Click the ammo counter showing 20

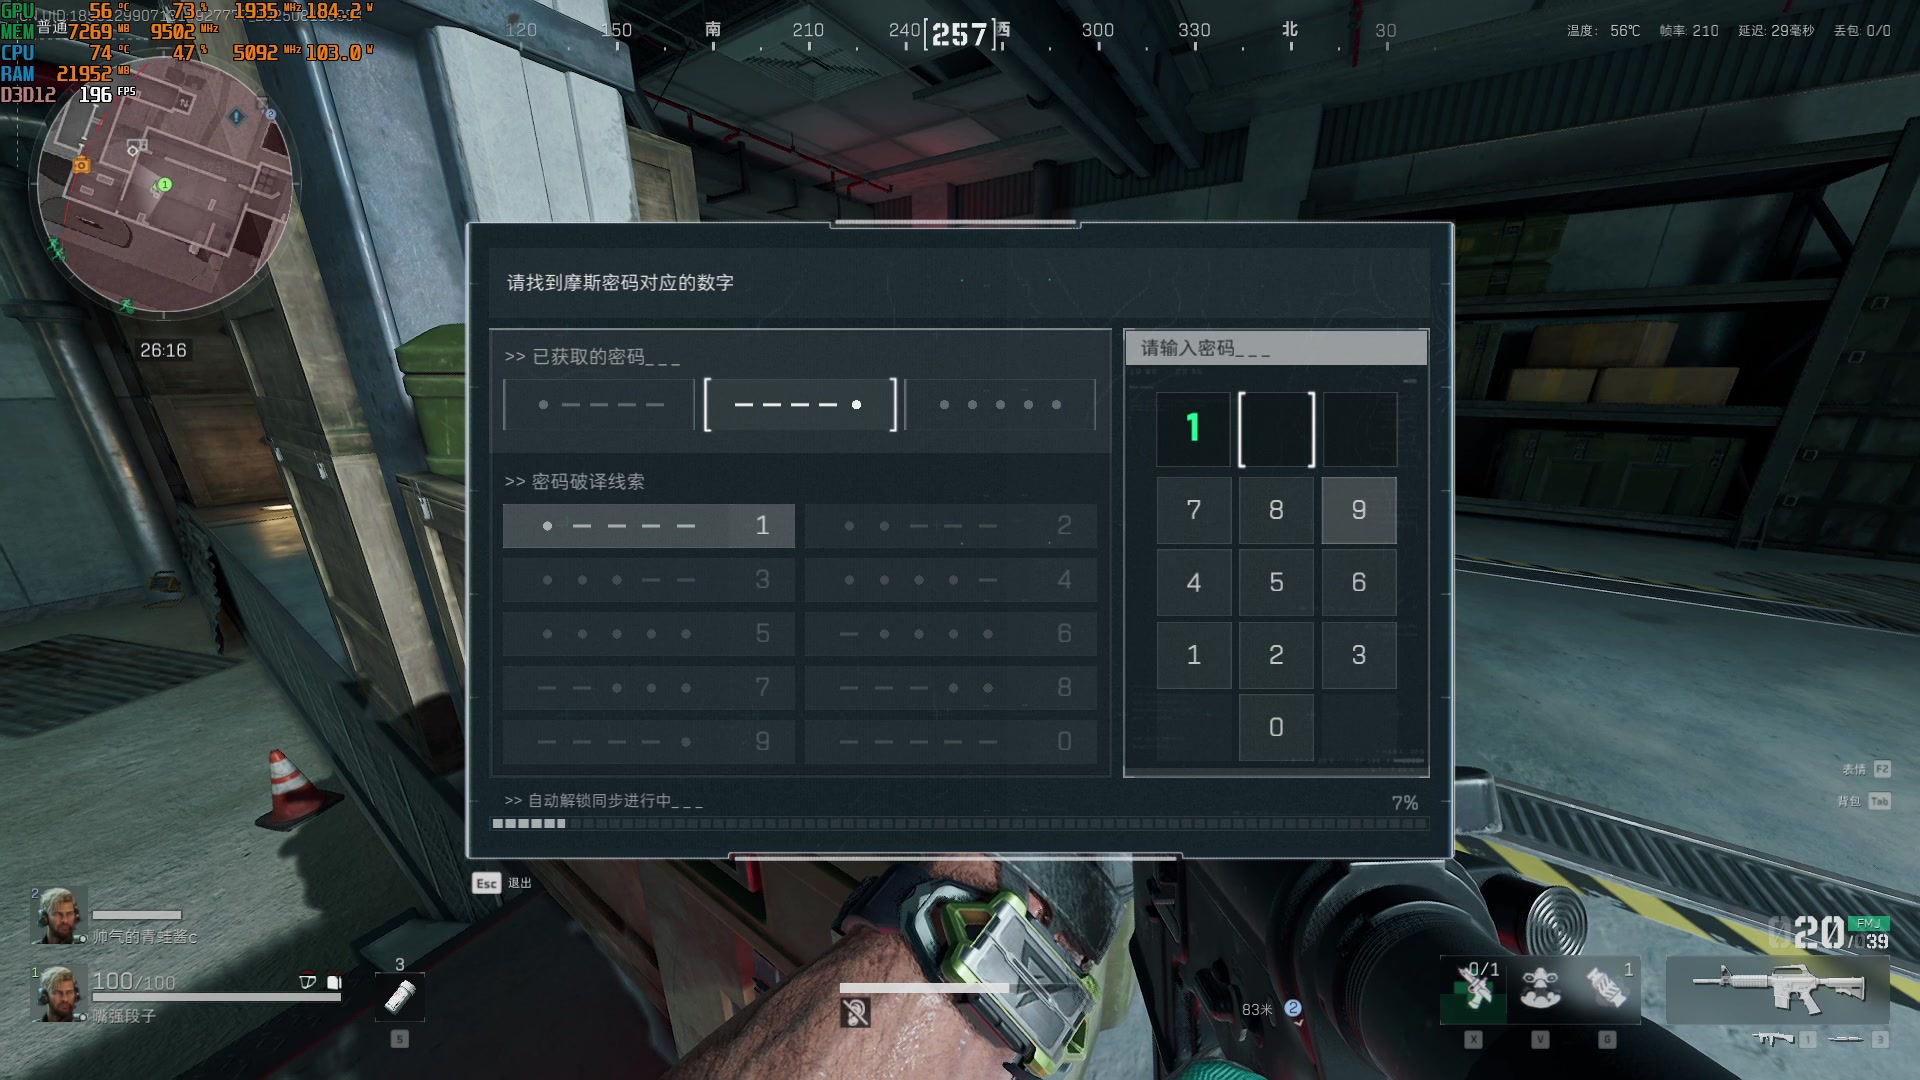point(1818,933)
